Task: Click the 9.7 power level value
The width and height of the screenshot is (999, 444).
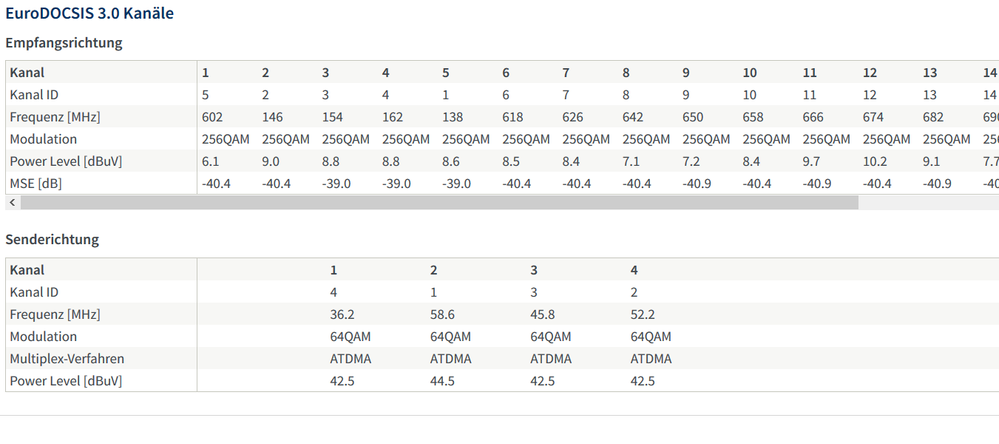Action: (x=811, y=161)
